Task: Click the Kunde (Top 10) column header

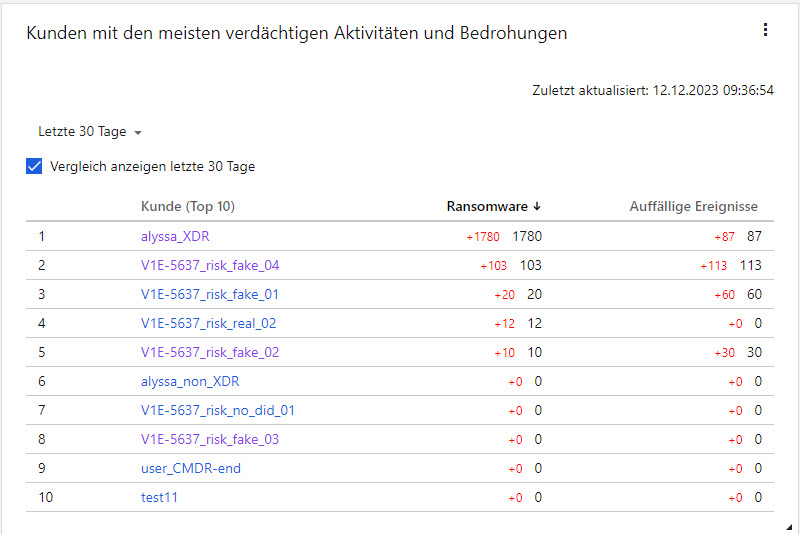Action: tap(188, 207)
